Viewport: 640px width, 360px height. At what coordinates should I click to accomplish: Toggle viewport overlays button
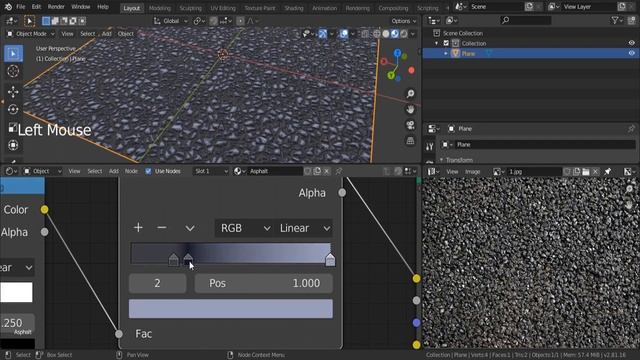click(344, 34)
